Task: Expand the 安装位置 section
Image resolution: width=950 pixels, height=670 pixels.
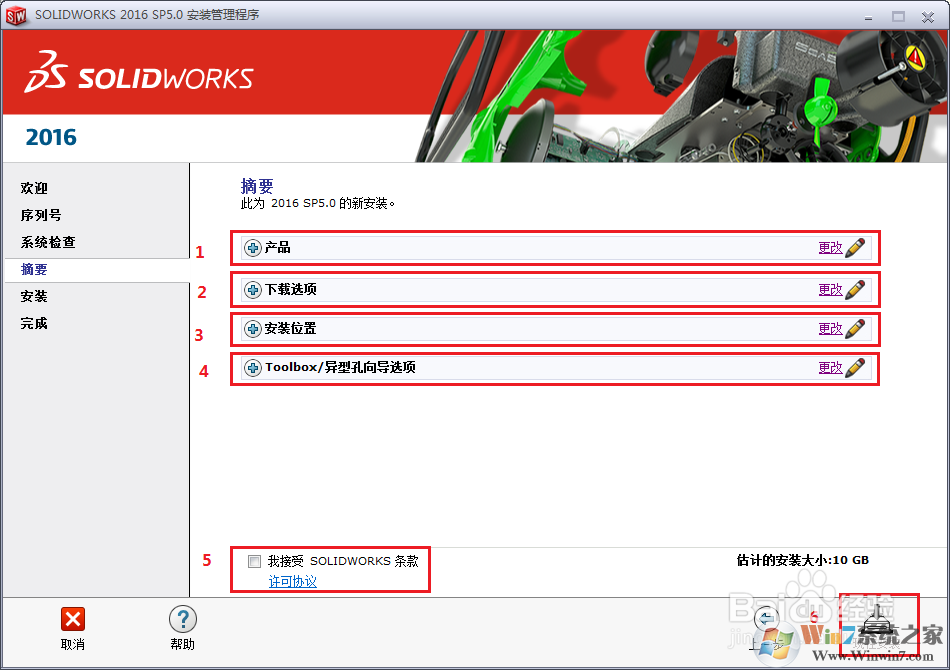Action: coord(252,328)
